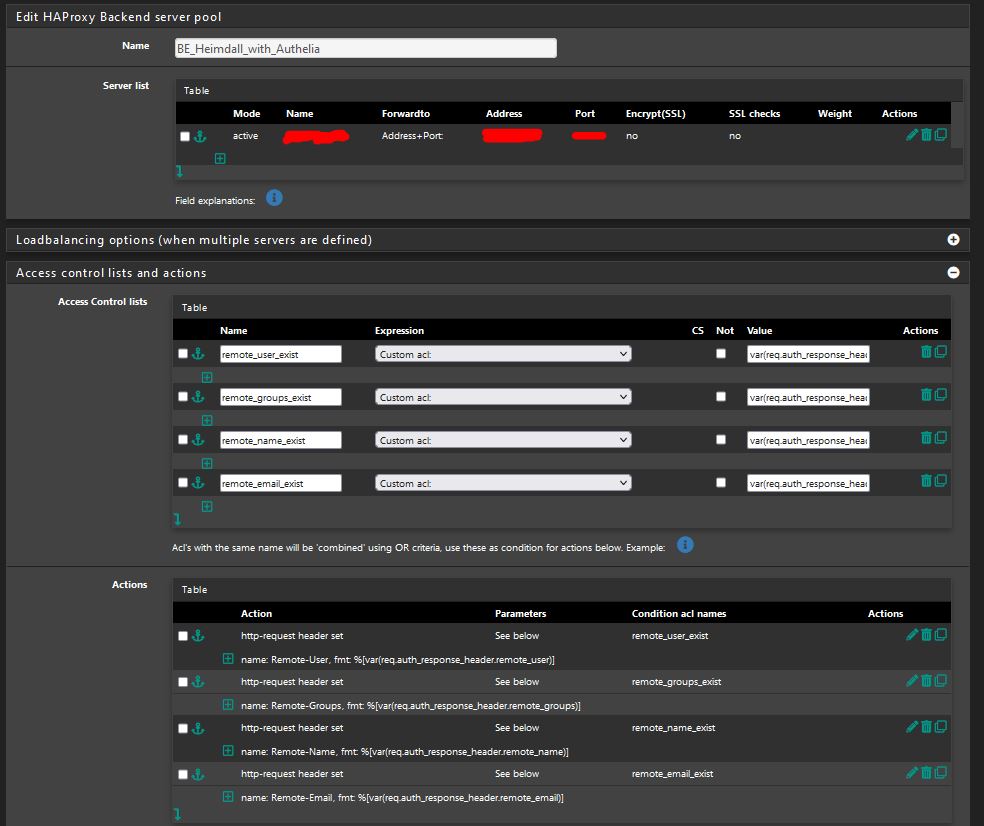Add a new ACL below remote_name_exist
The width and height of the screenshot is (984, 826).
(x=207, y=462)
